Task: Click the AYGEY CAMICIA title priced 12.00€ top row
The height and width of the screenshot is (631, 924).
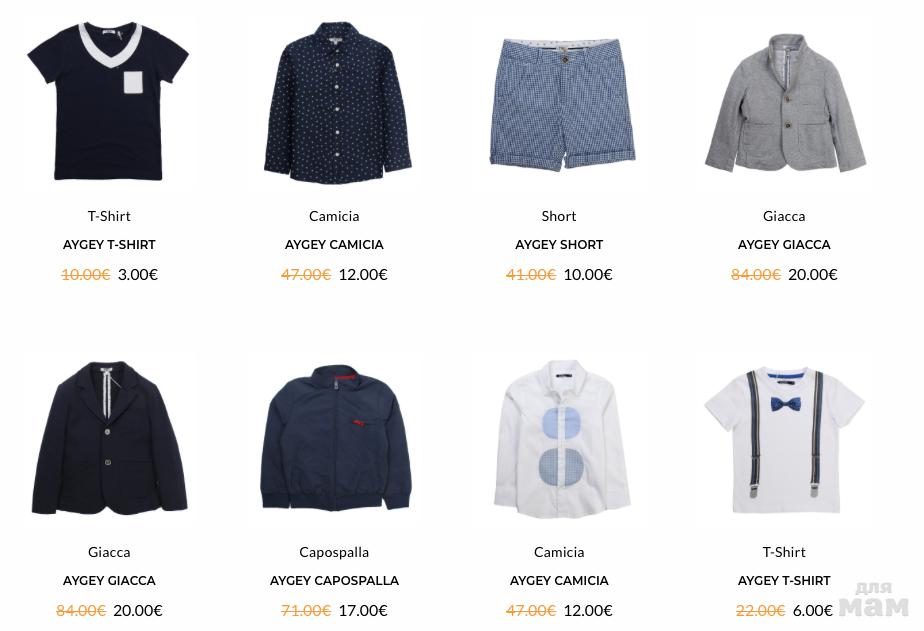Action: point(334,245)
